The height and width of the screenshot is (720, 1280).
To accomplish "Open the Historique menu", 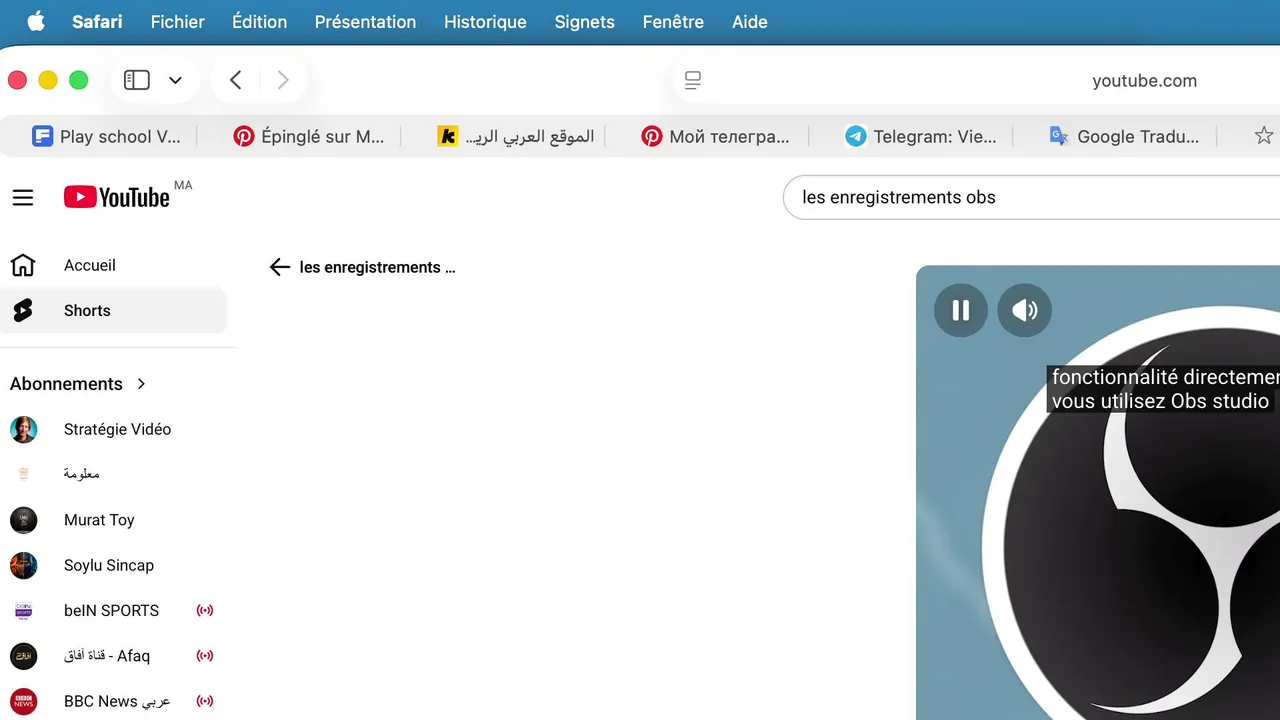I will click(x=485, y=22).
